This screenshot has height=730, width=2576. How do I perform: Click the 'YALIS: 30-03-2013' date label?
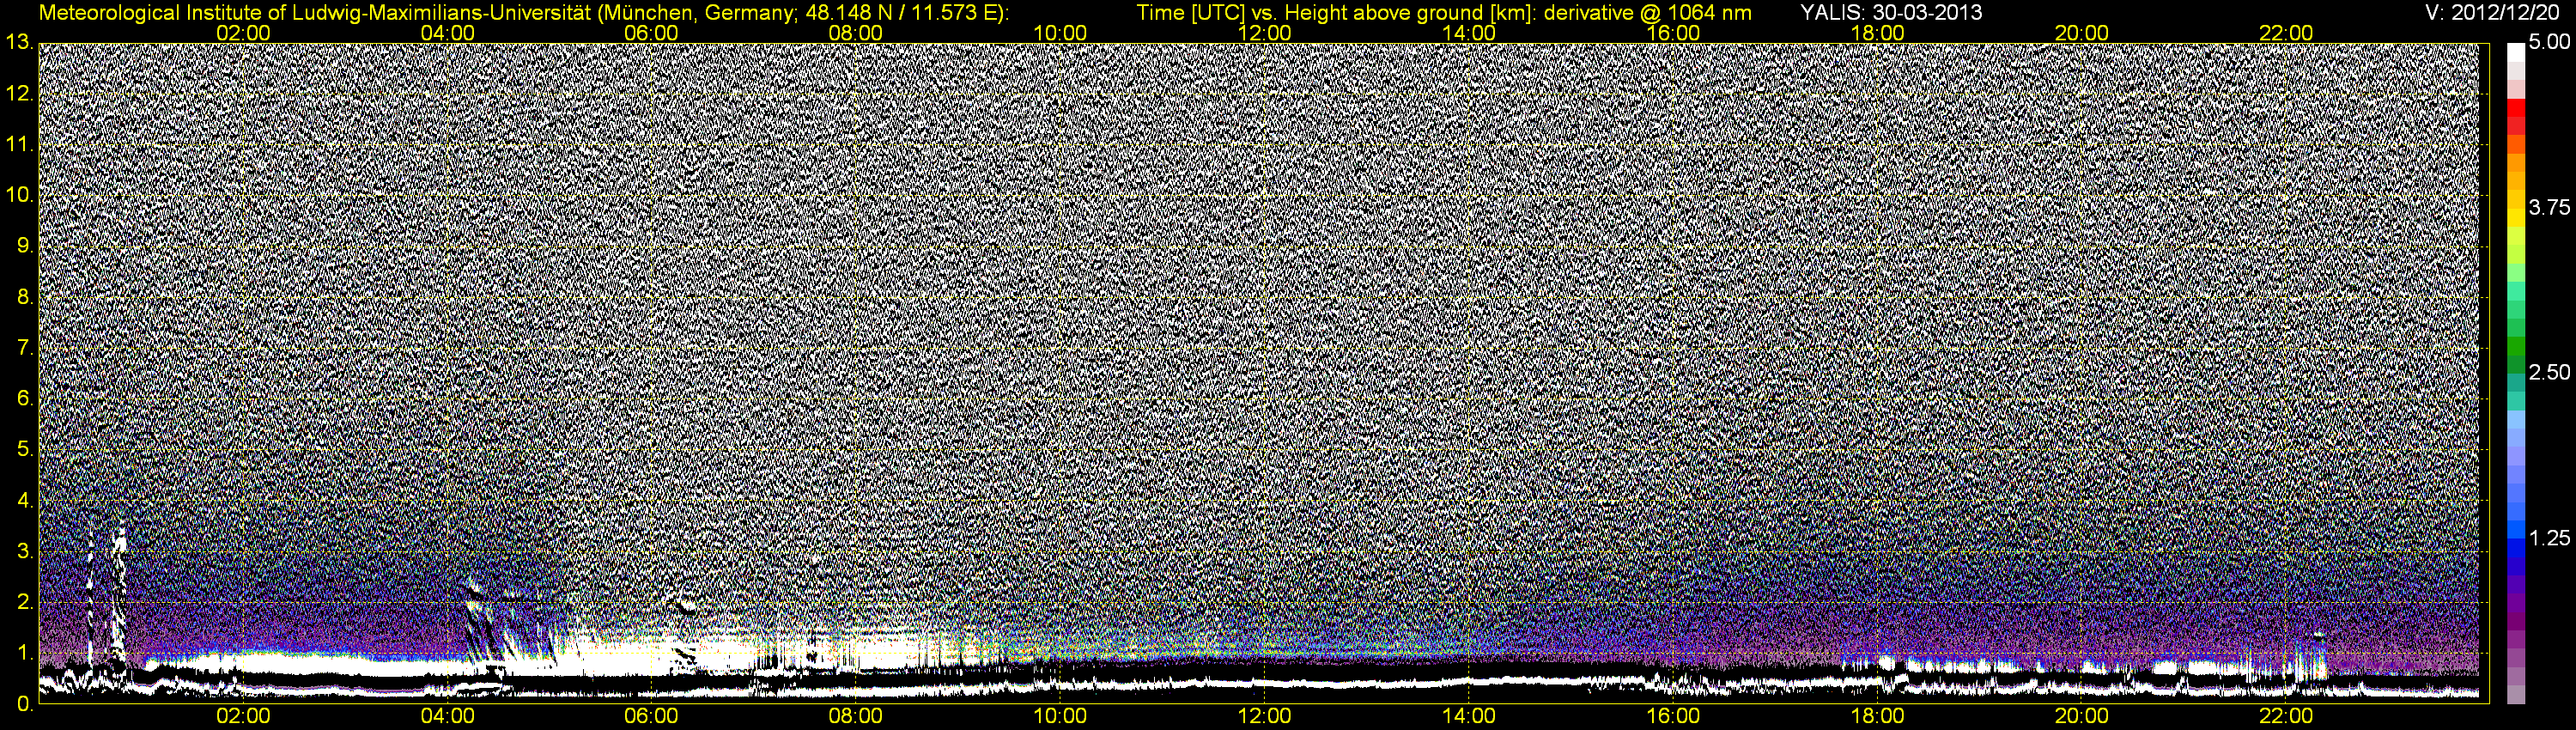[1891, 13]
